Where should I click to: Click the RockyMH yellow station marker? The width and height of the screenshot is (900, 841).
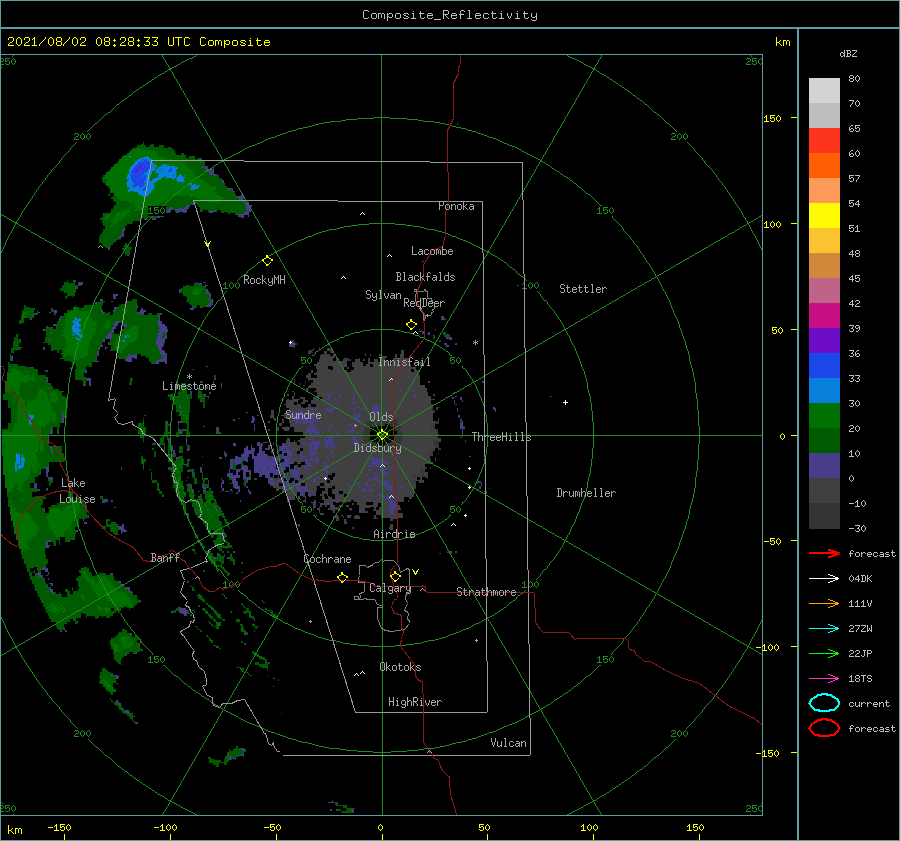pyautogui.click(x=267, y=261)
